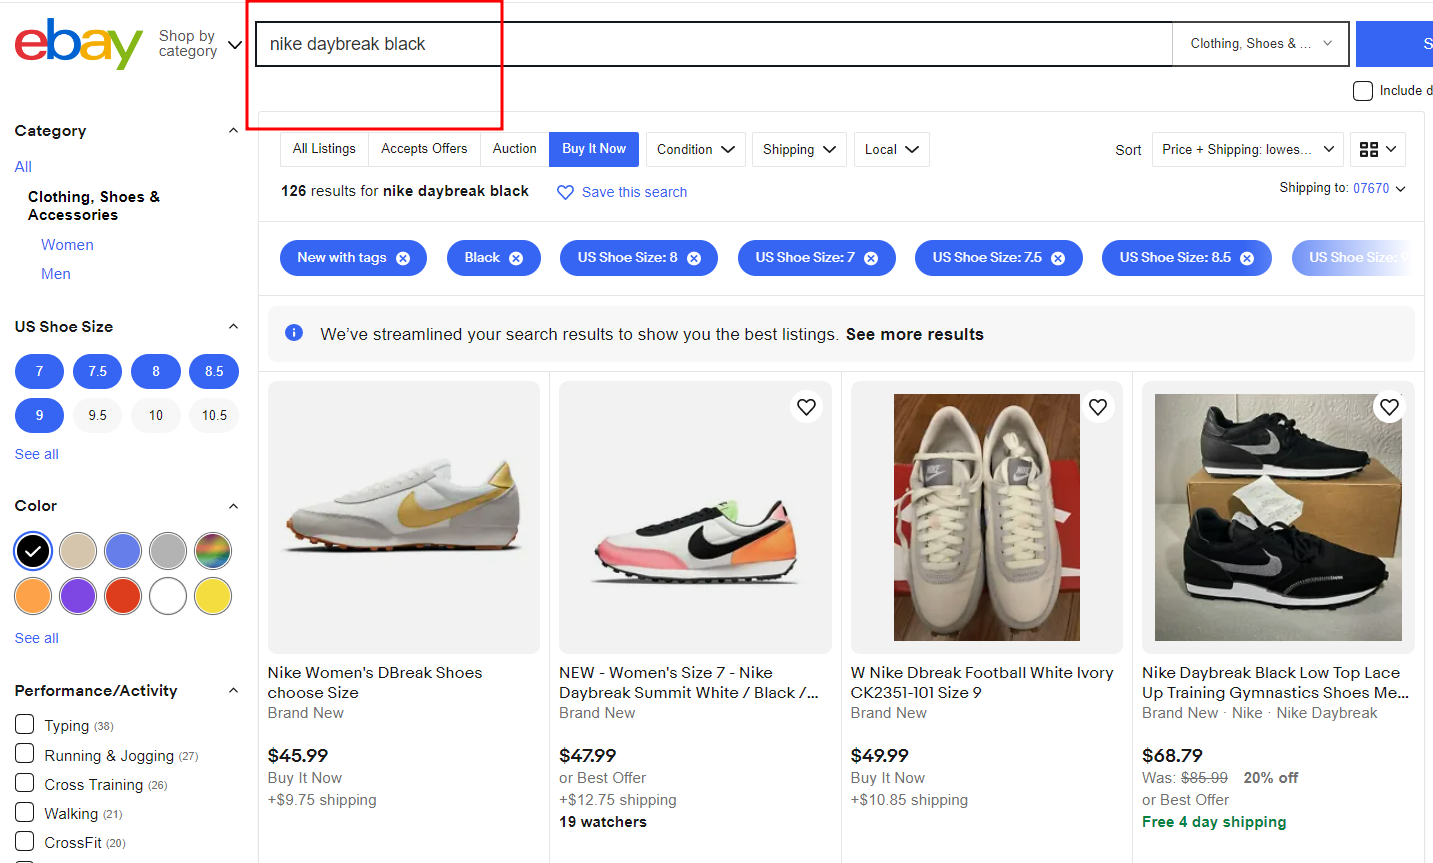
Task: Click the All category link
Action: (23, 167)
